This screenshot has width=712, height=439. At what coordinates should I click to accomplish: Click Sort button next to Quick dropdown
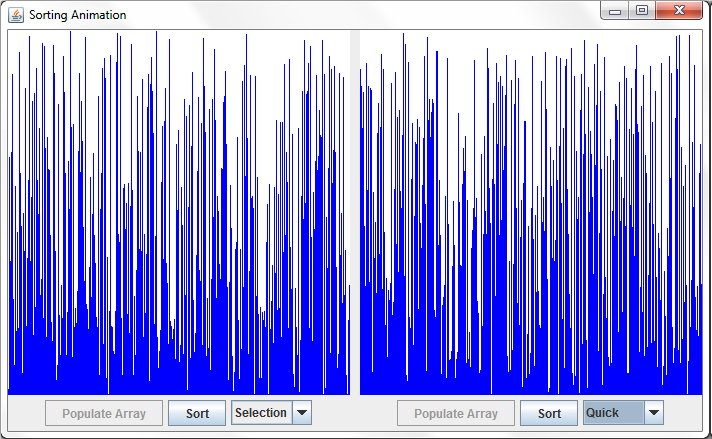549,413
